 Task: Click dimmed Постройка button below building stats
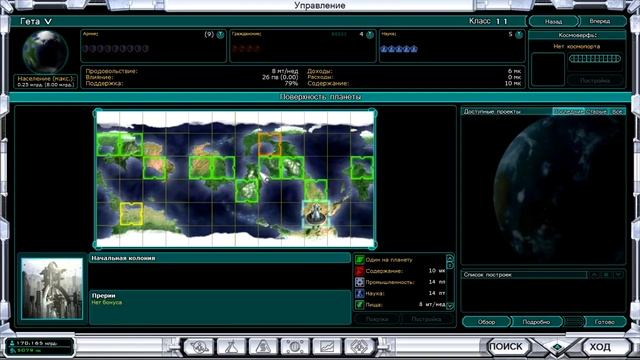tap(426, 319)
